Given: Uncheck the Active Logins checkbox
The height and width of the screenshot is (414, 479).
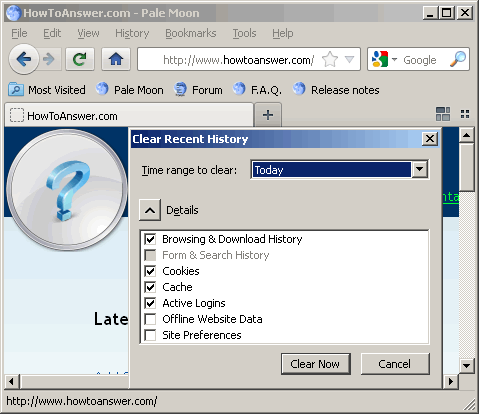Looking at the screenshot, I should tap(150, 303).
